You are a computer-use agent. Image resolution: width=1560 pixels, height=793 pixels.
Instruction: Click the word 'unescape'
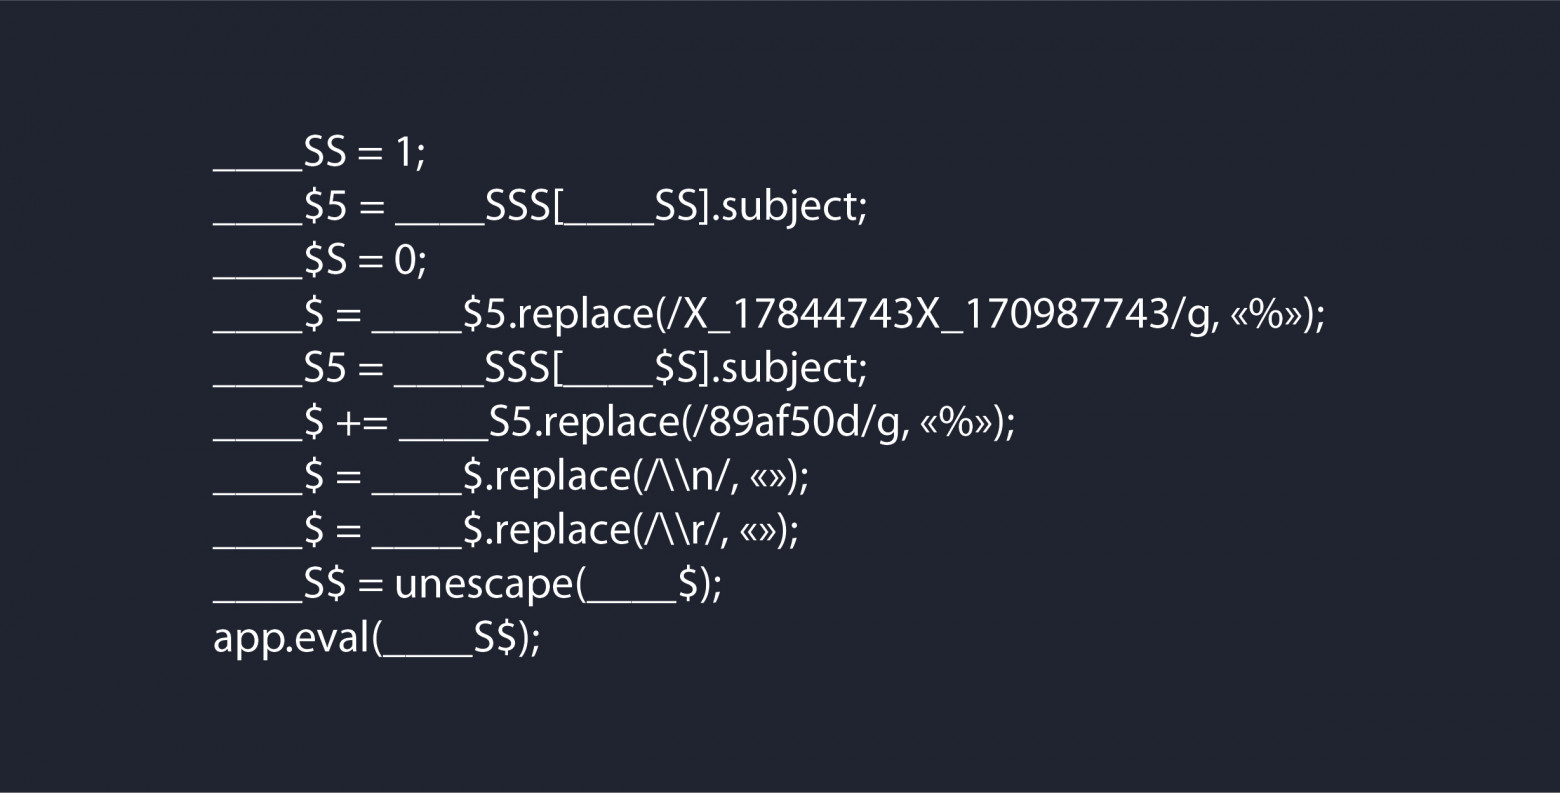(484, 585)
